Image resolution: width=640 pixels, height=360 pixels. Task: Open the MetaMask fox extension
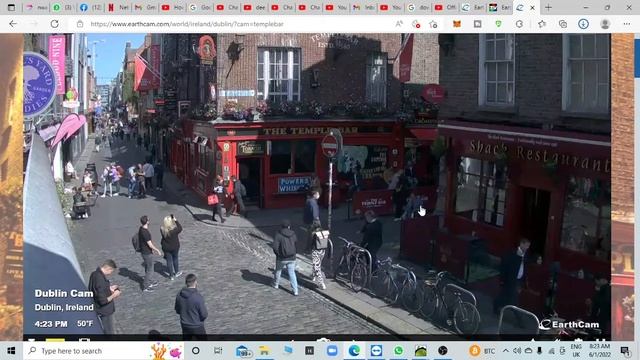457,24
